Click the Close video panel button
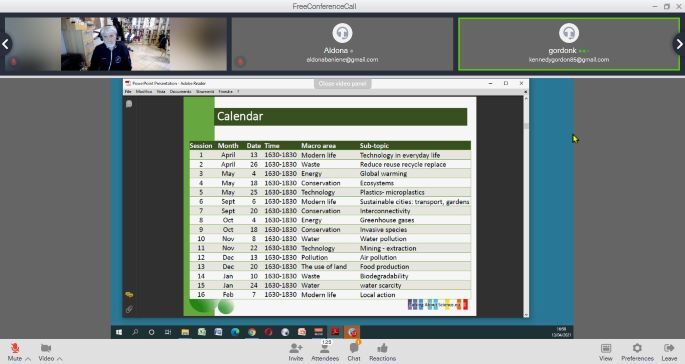Image resolution: width=685 pixels, height=364 pixels. click(342, 83)
